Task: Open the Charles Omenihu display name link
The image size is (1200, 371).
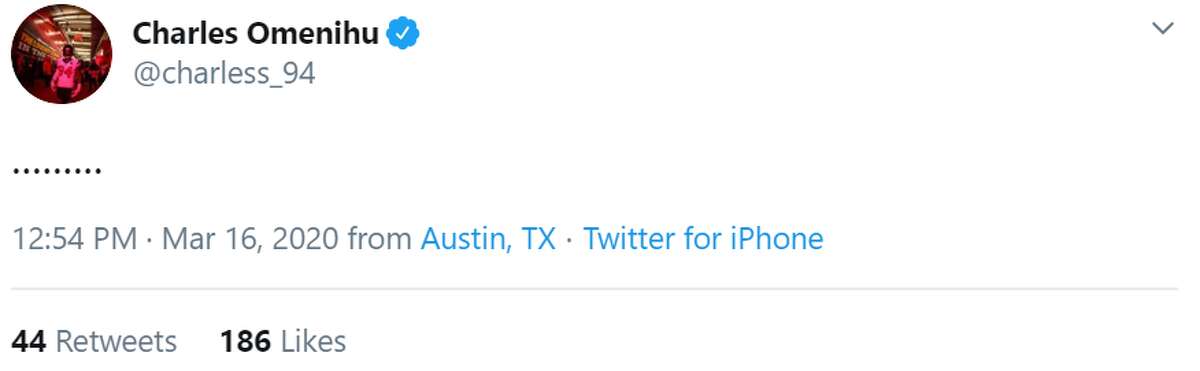Action: click(256, 34)
